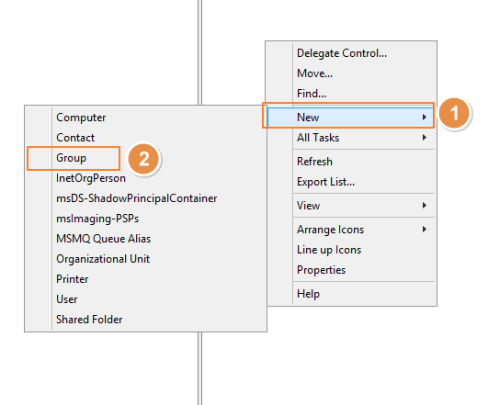Screen dimensions: 500x405
Task: Choose Printer from the submenu
Action: tap(72, 279)
